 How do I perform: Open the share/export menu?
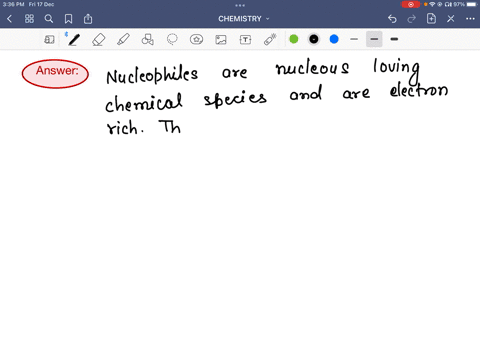click(x=88, y=19)
